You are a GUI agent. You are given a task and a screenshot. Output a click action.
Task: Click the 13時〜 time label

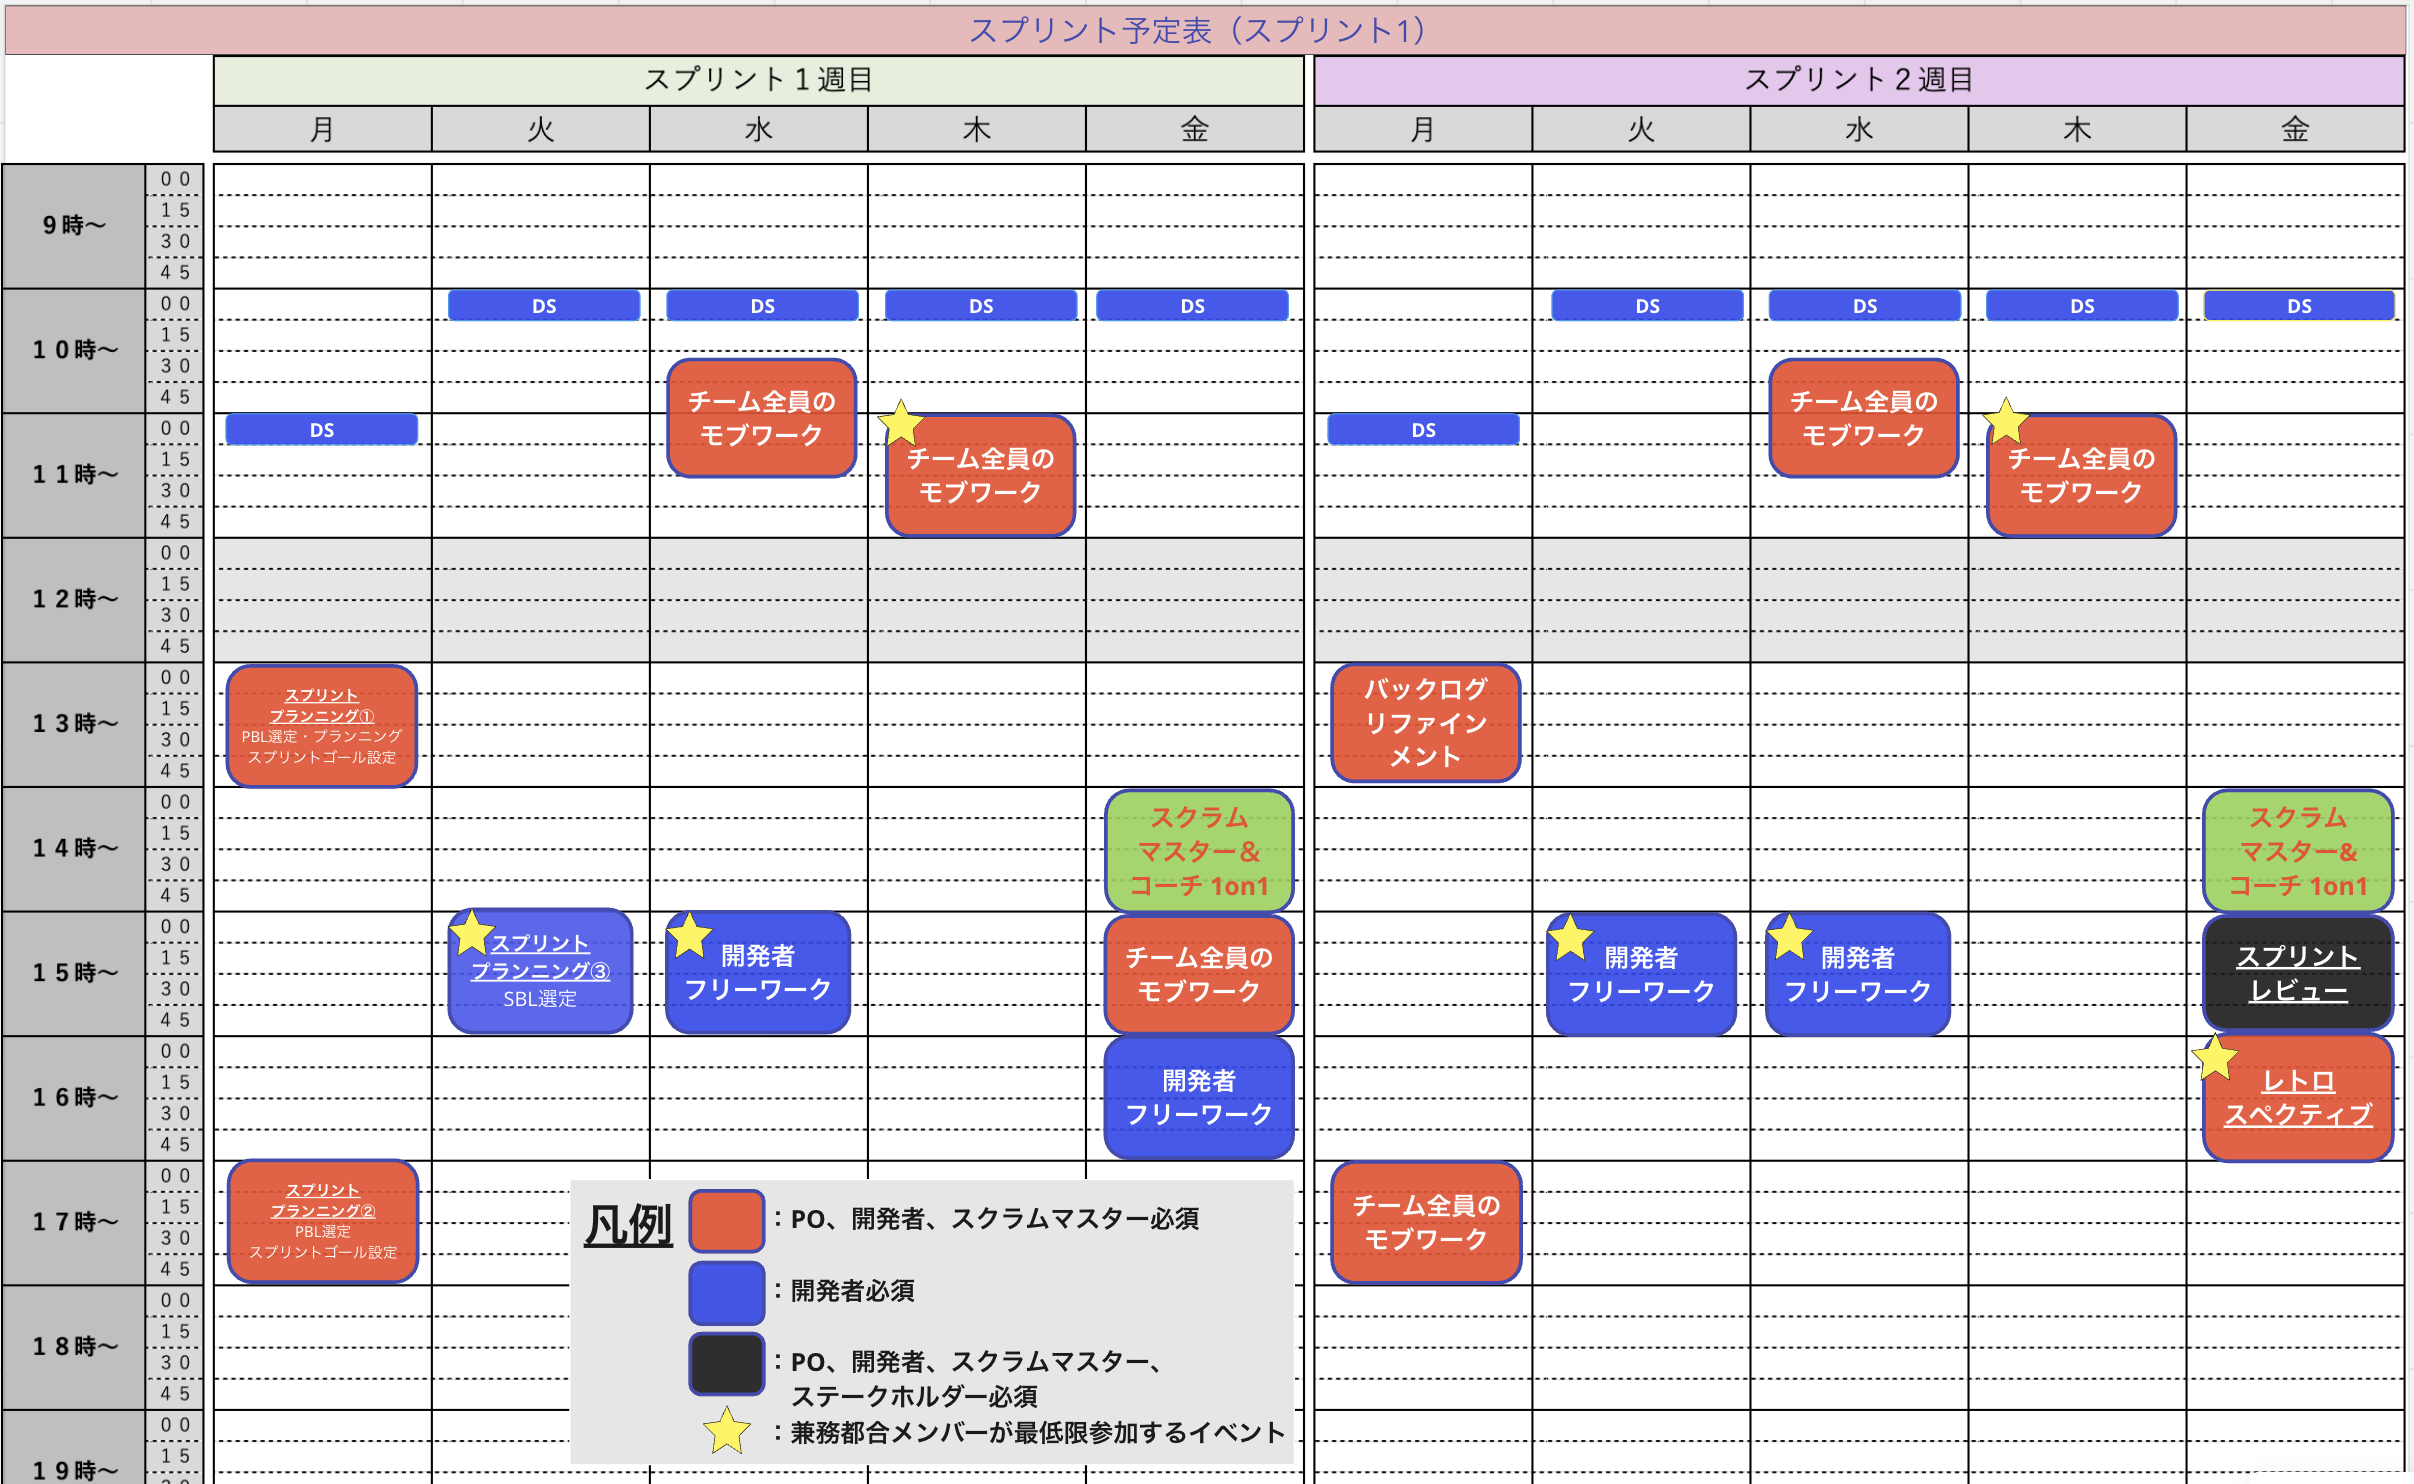click(74, 723)
